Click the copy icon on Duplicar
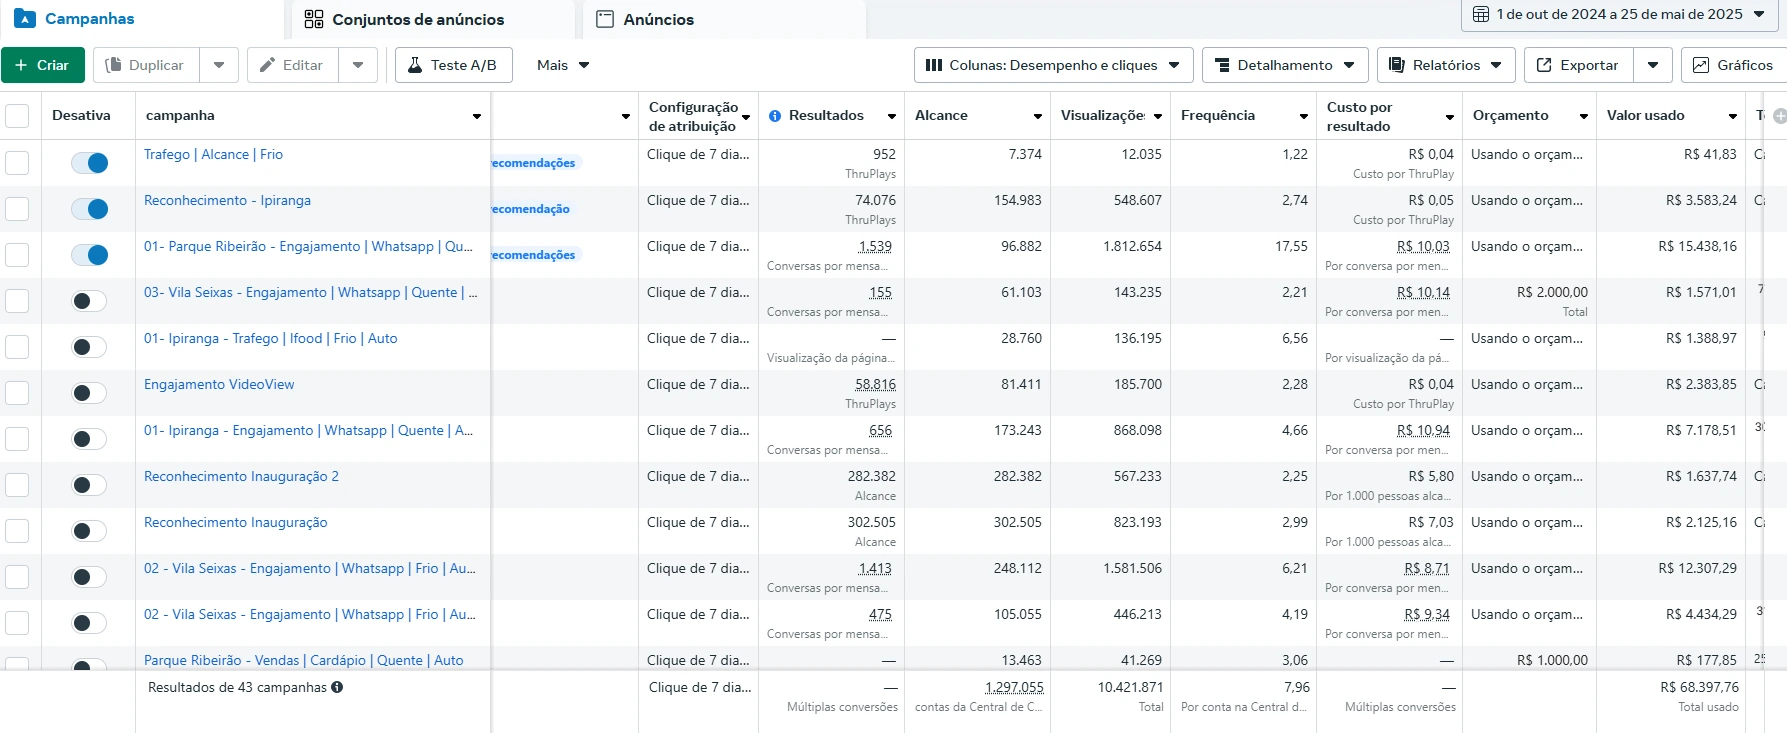1787x733 pixels. (x=113, y=65)
